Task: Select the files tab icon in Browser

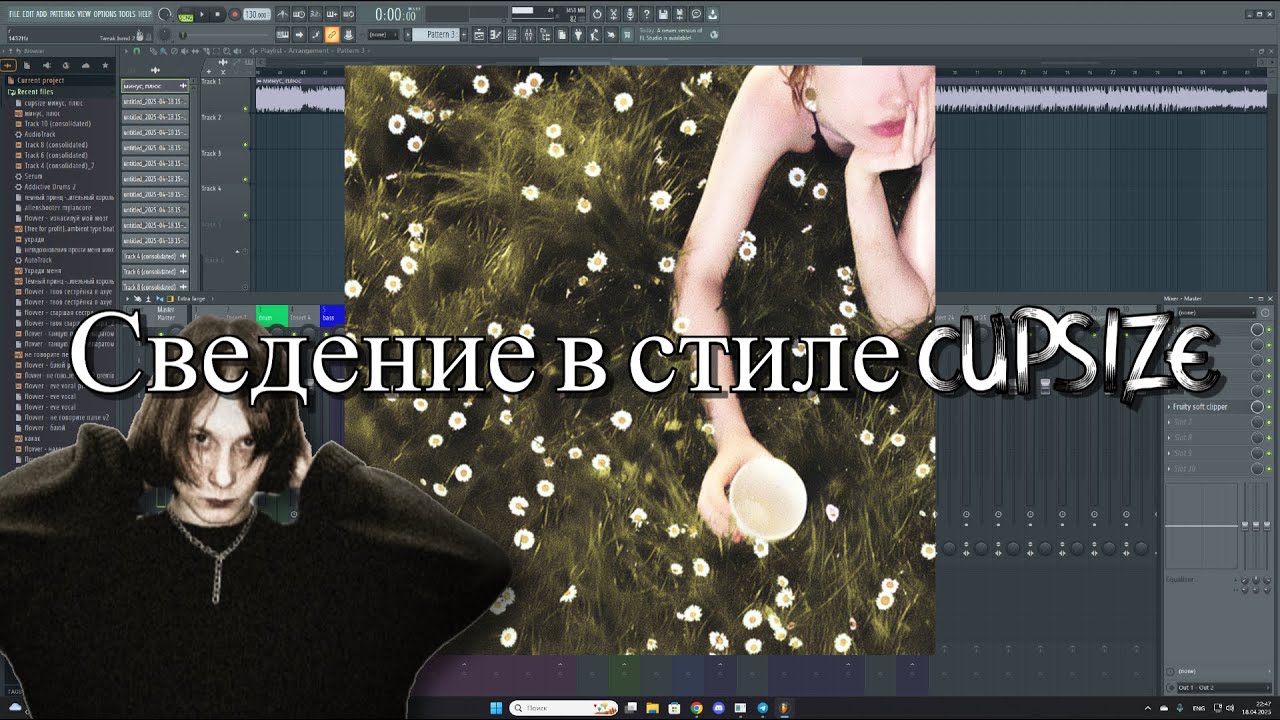Action: 28,66
